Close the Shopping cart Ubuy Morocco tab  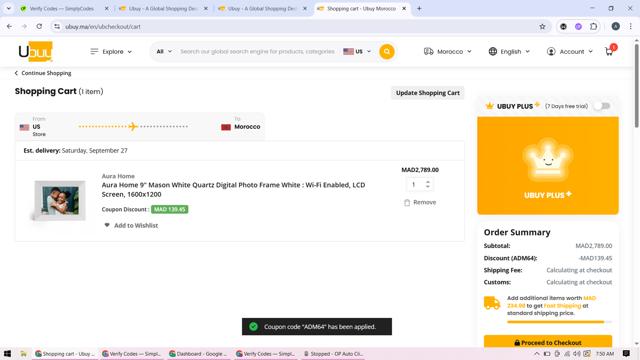(404, 9)
